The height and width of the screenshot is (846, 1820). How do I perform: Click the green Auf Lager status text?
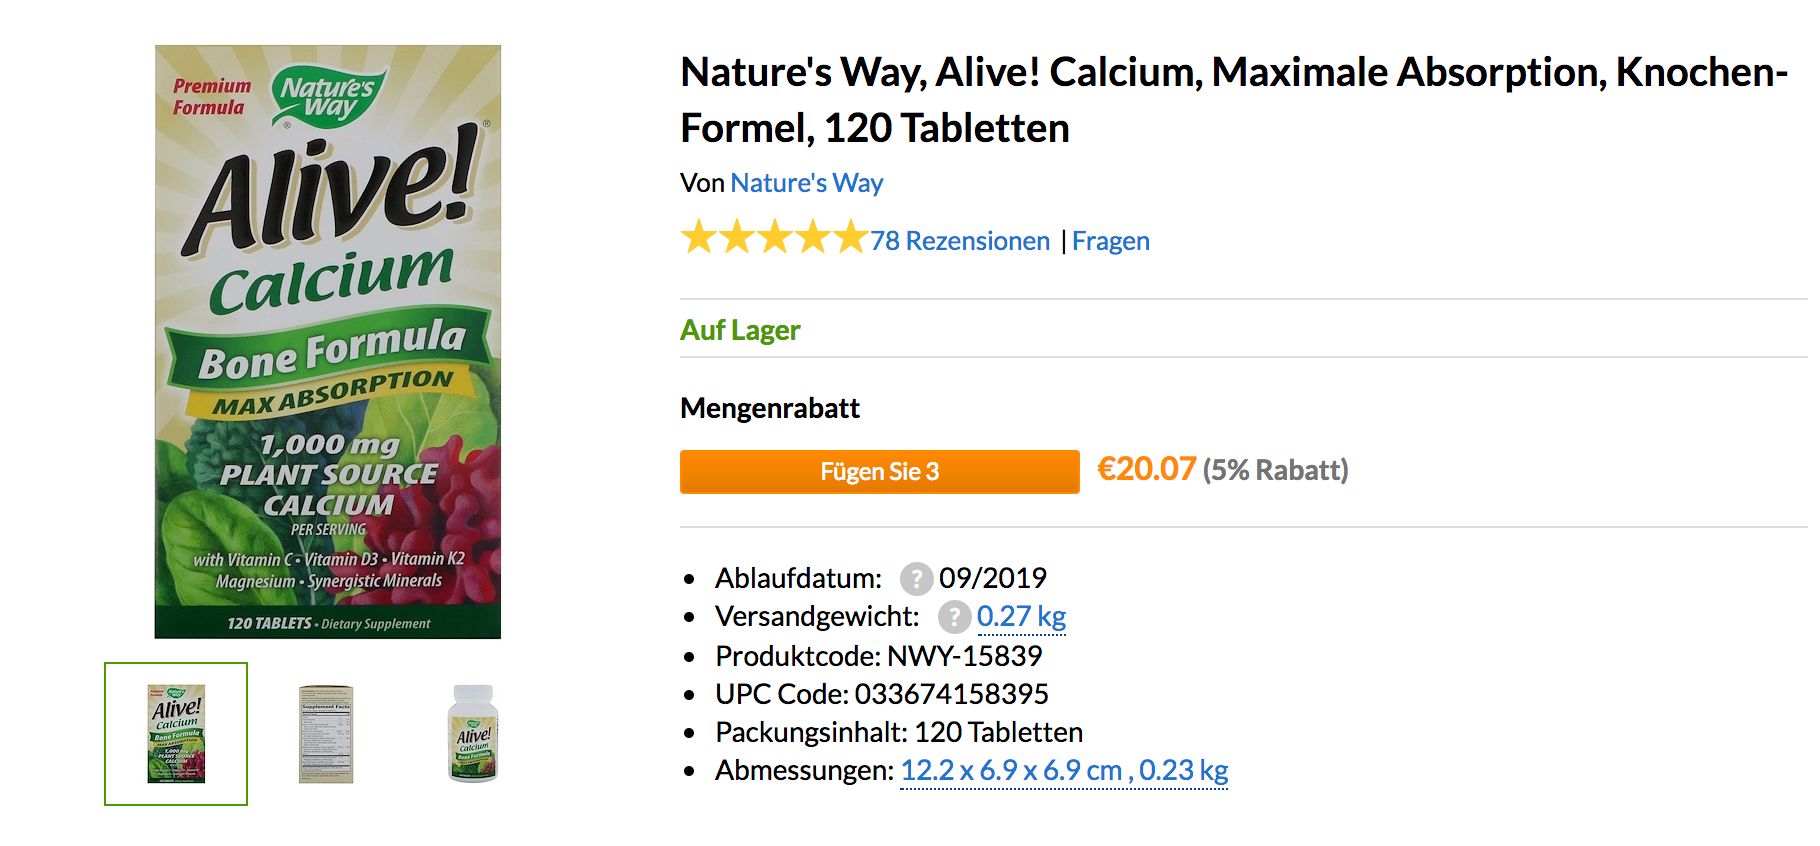(740, 330)
